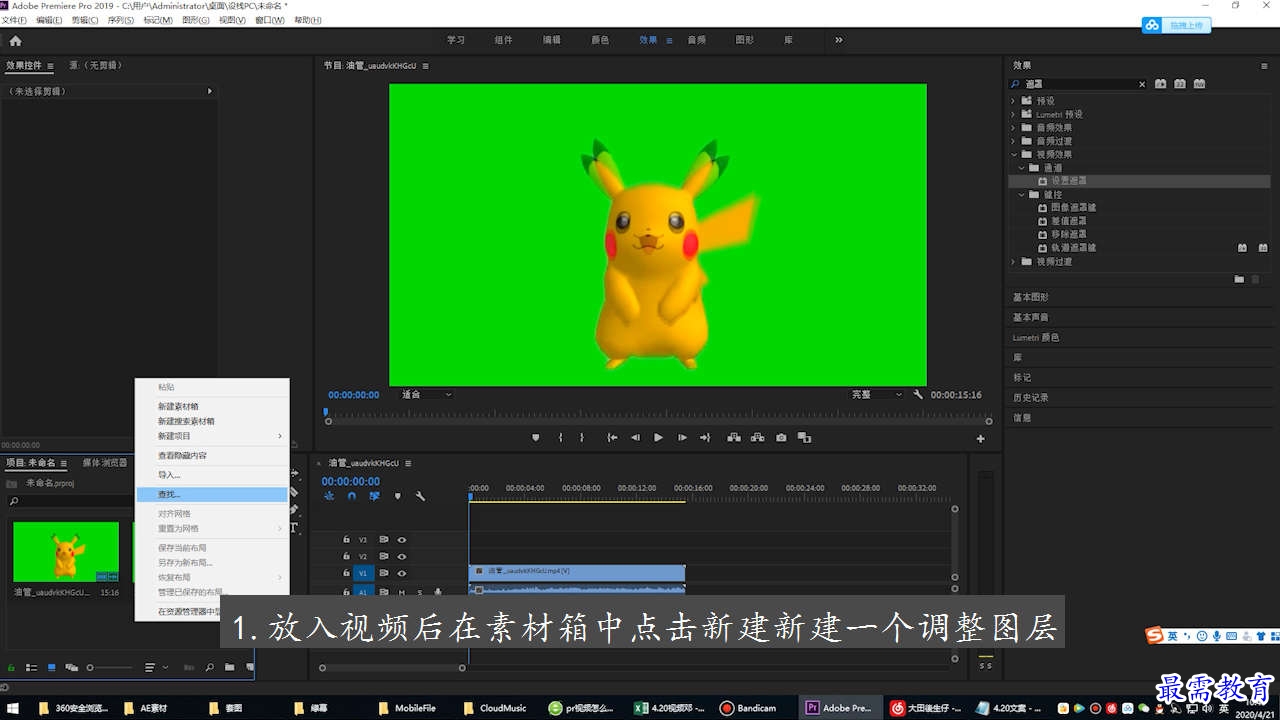
Task: Open the 文件(F) menu
Action: point(14,20)
